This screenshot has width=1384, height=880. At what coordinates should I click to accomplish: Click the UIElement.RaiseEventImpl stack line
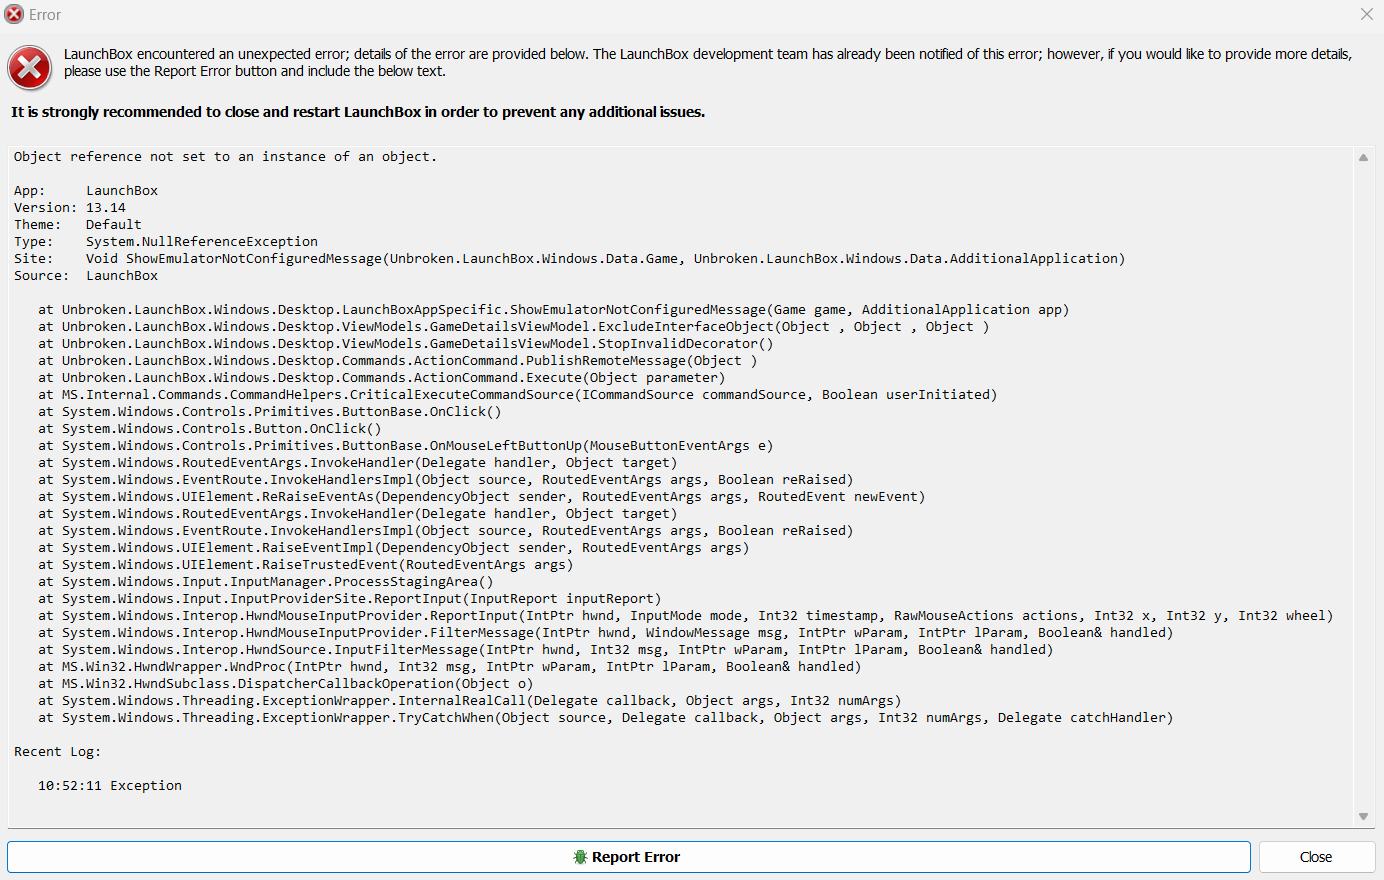(394, 548)
